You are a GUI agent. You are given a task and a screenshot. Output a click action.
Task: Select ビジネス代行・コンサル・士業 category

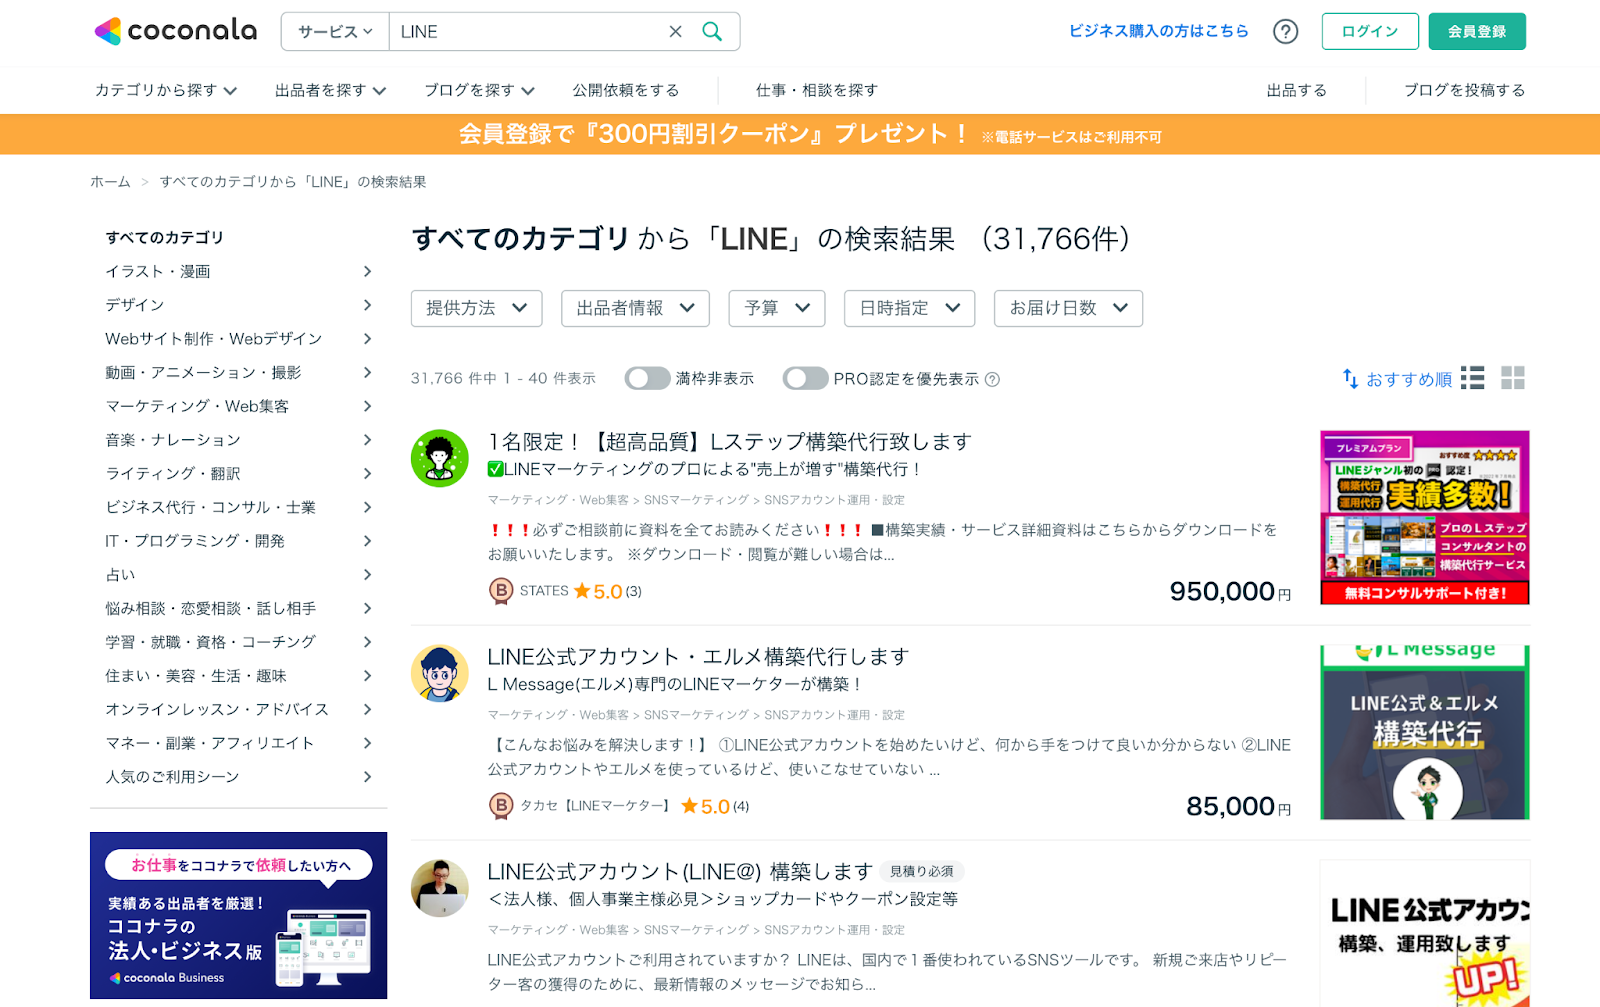tap(239, 507)
